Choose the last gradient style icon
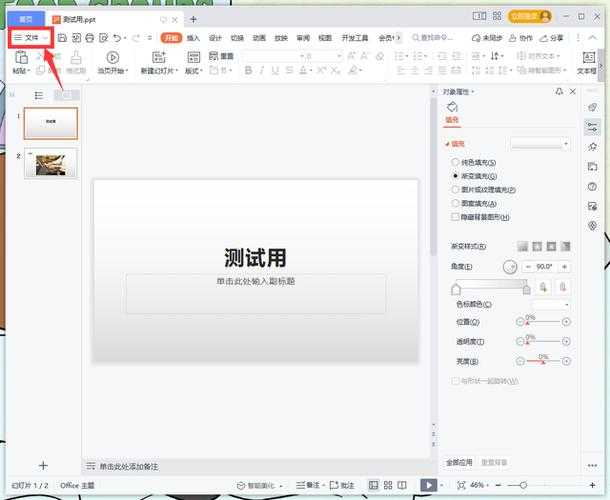The image size is (610, 500). click(565, 246)
